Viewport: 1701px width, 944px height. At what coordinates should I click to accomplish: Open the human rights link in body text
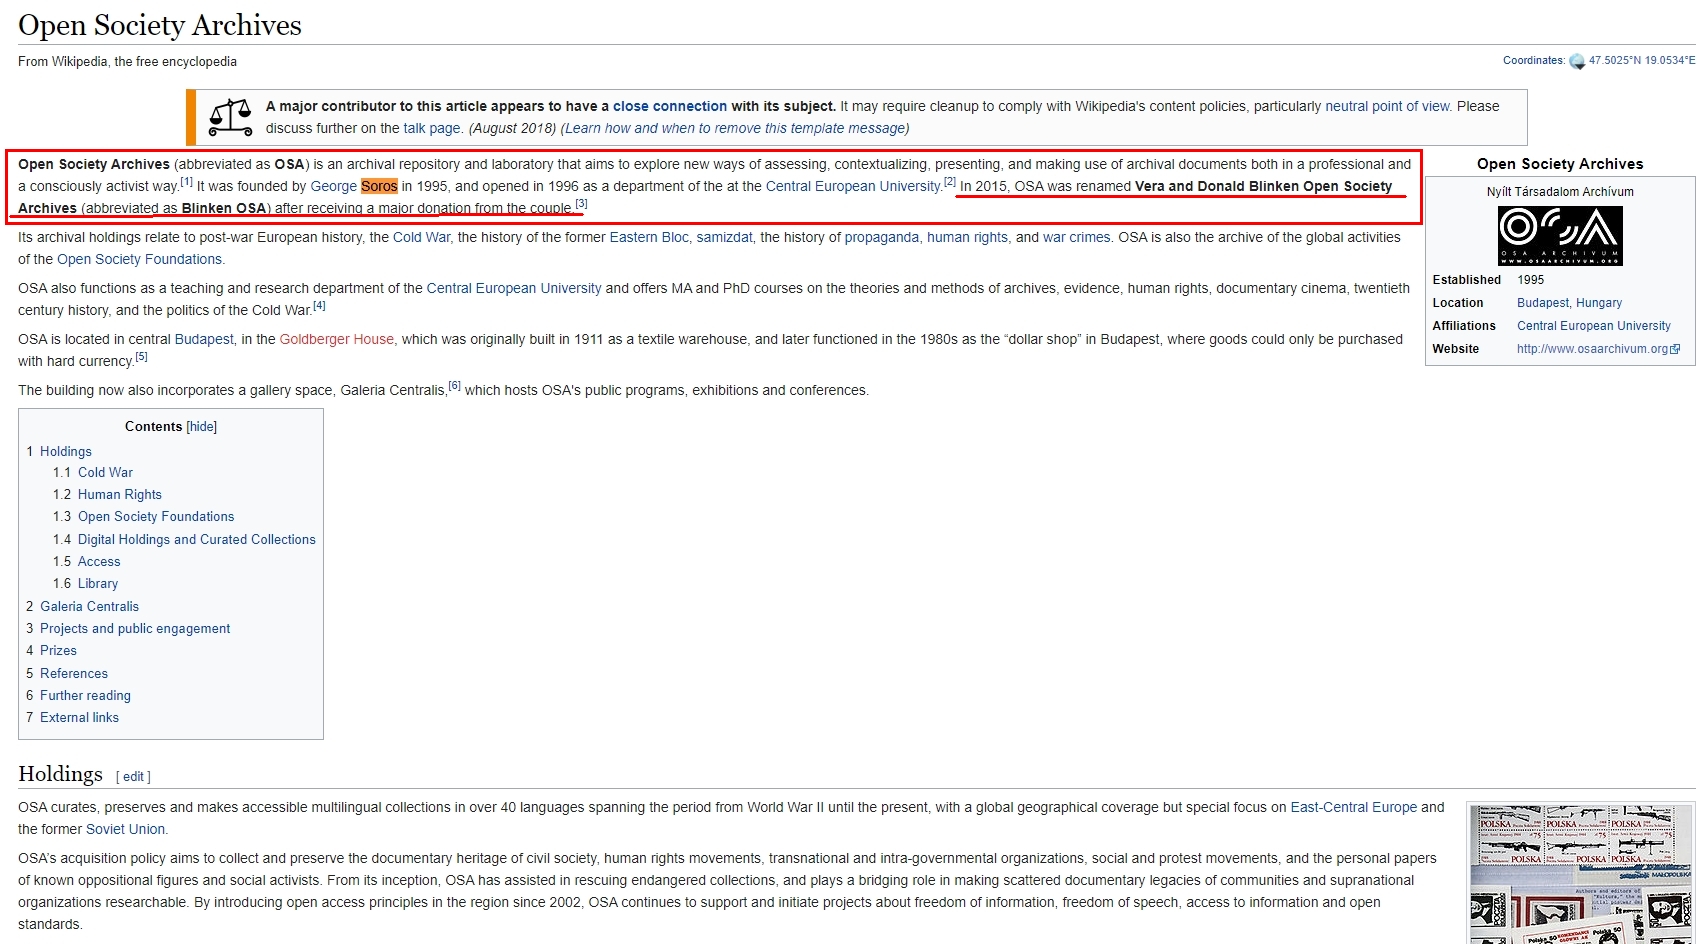pos(967,237)
